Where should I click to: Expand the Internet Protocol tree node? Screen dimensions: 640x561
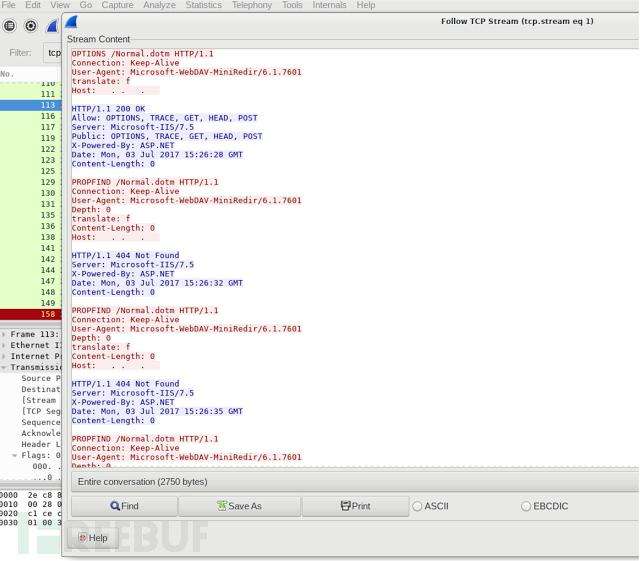point(3,356)
